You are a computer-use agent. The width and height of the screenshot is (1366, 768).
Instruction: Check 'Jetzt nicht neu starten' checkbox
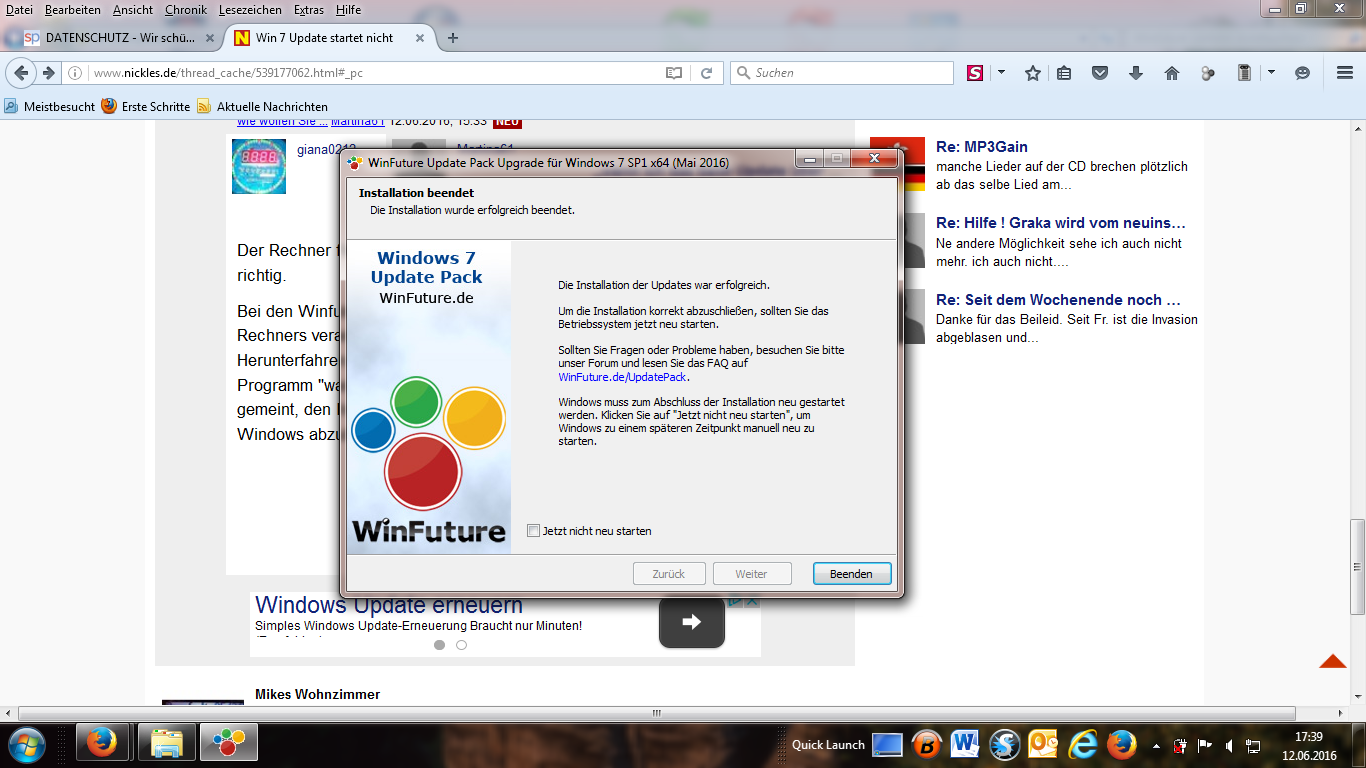(x=533, y=531)
